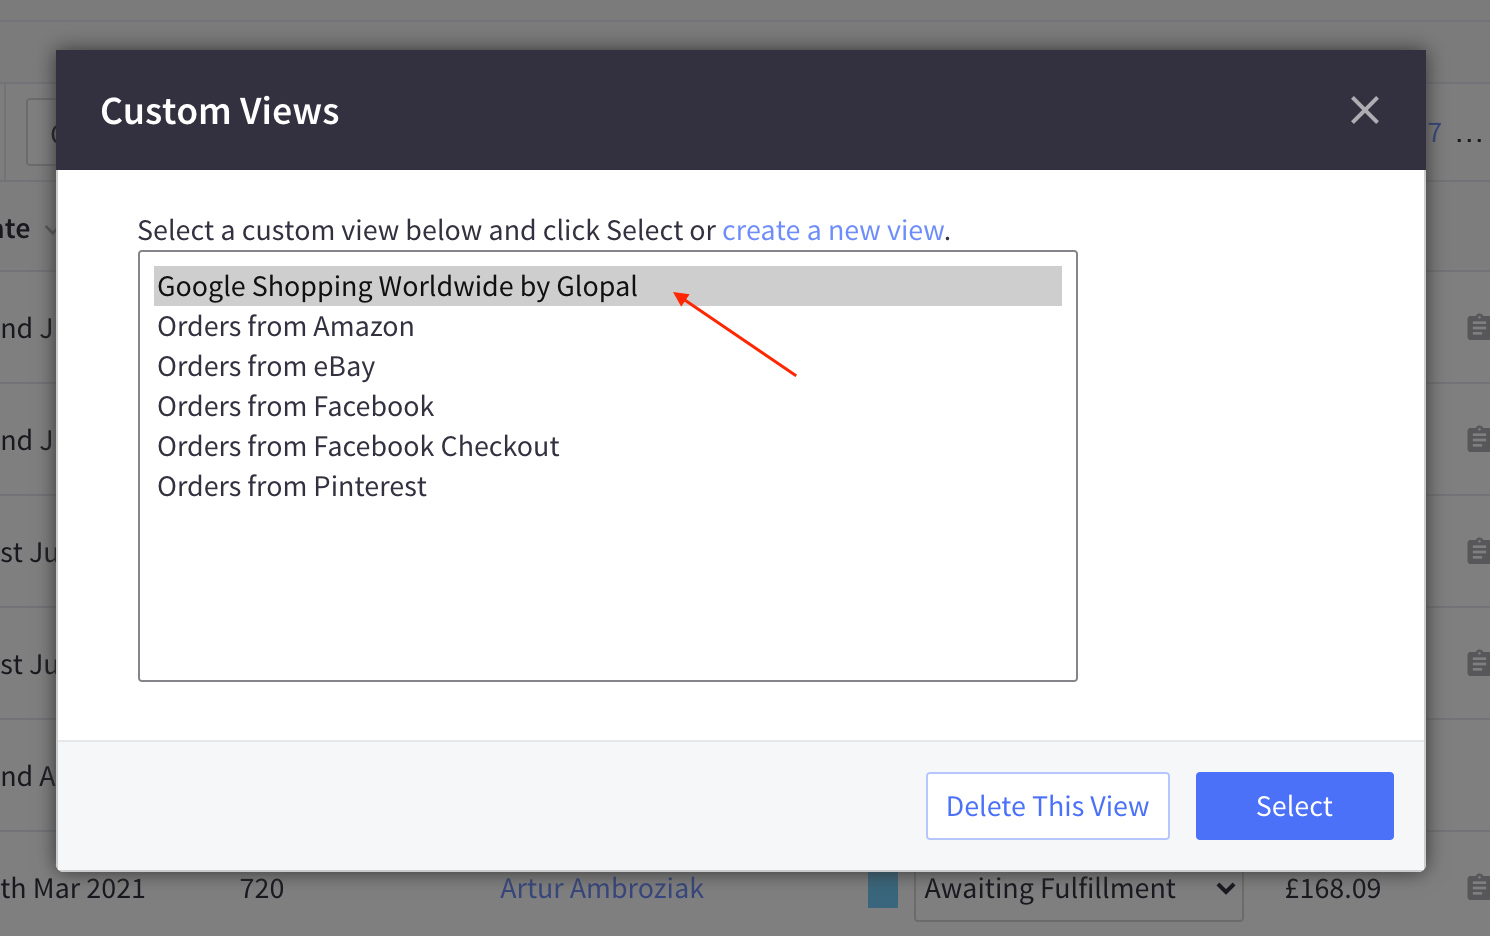Click the second clipboard notes icon from top

click(x=1478, y=439)
